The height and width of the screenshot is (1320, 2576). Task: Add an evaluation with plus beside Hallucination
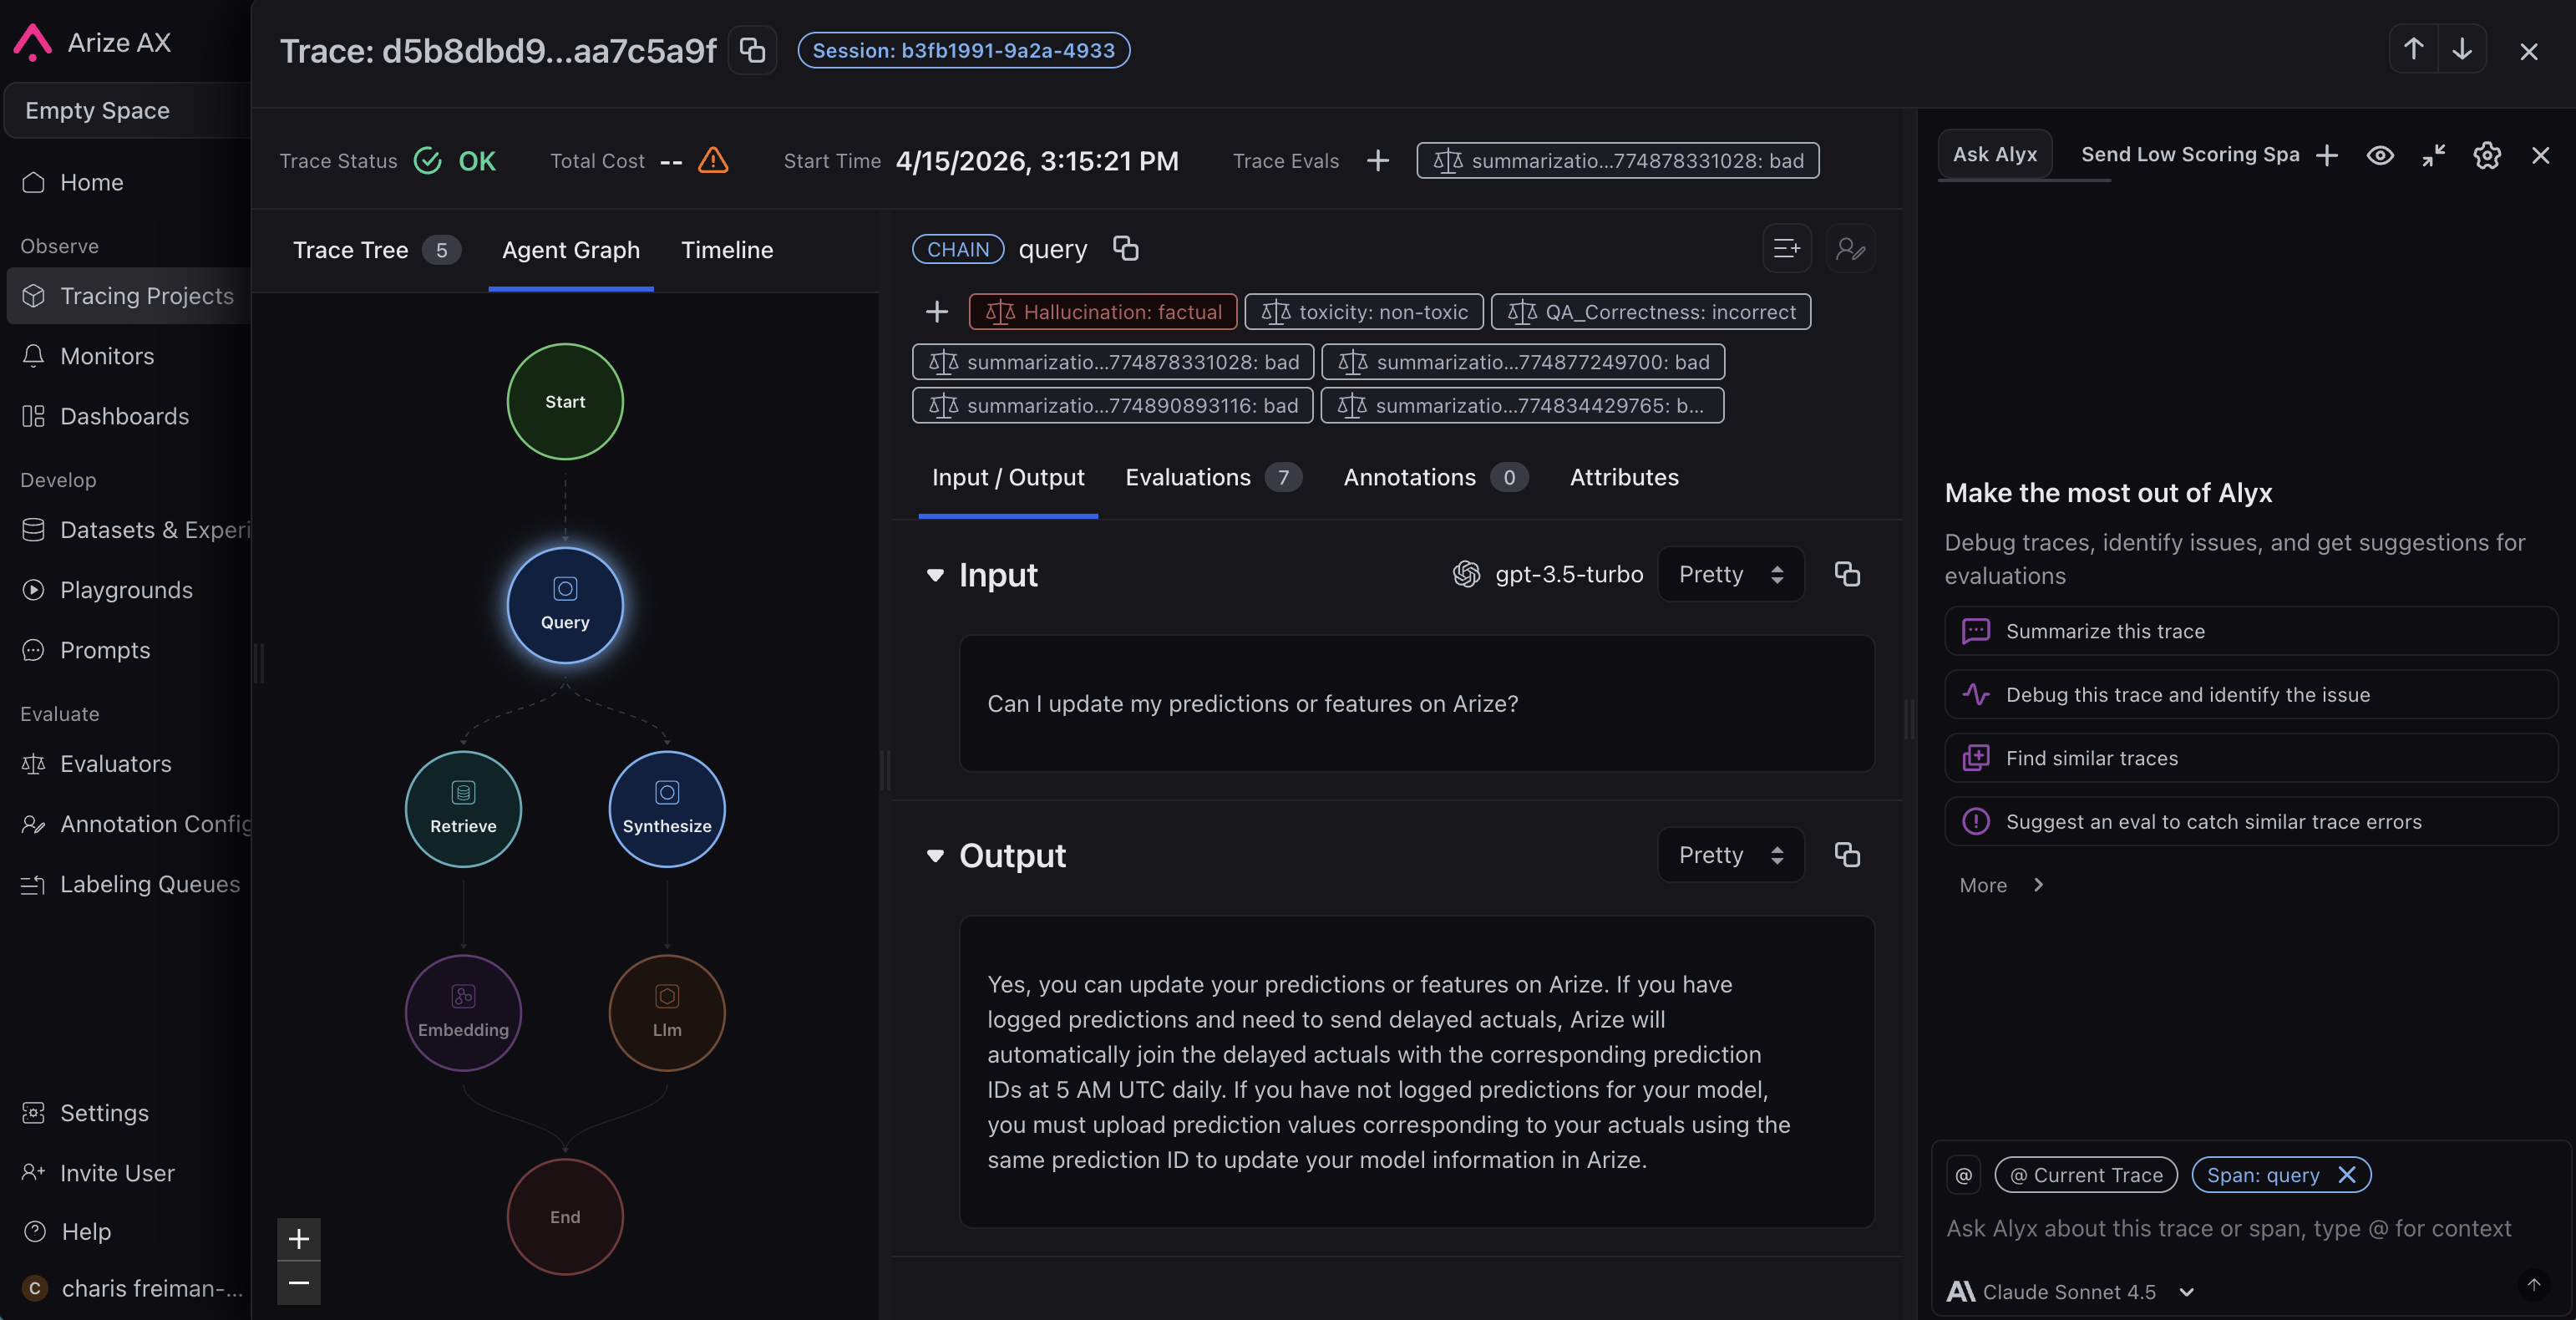tap(936, 312)
